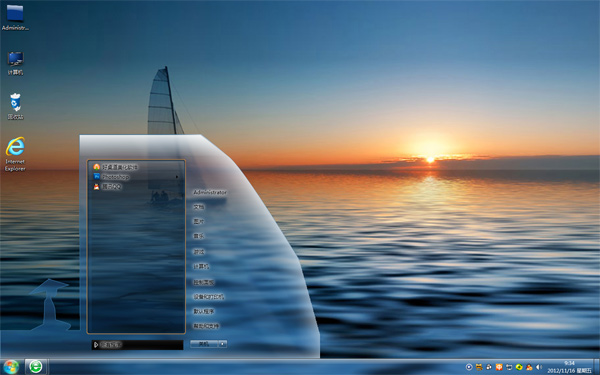Open the 计算机 desktop icon
Screen dimensions: 600x375
(15, 63)
